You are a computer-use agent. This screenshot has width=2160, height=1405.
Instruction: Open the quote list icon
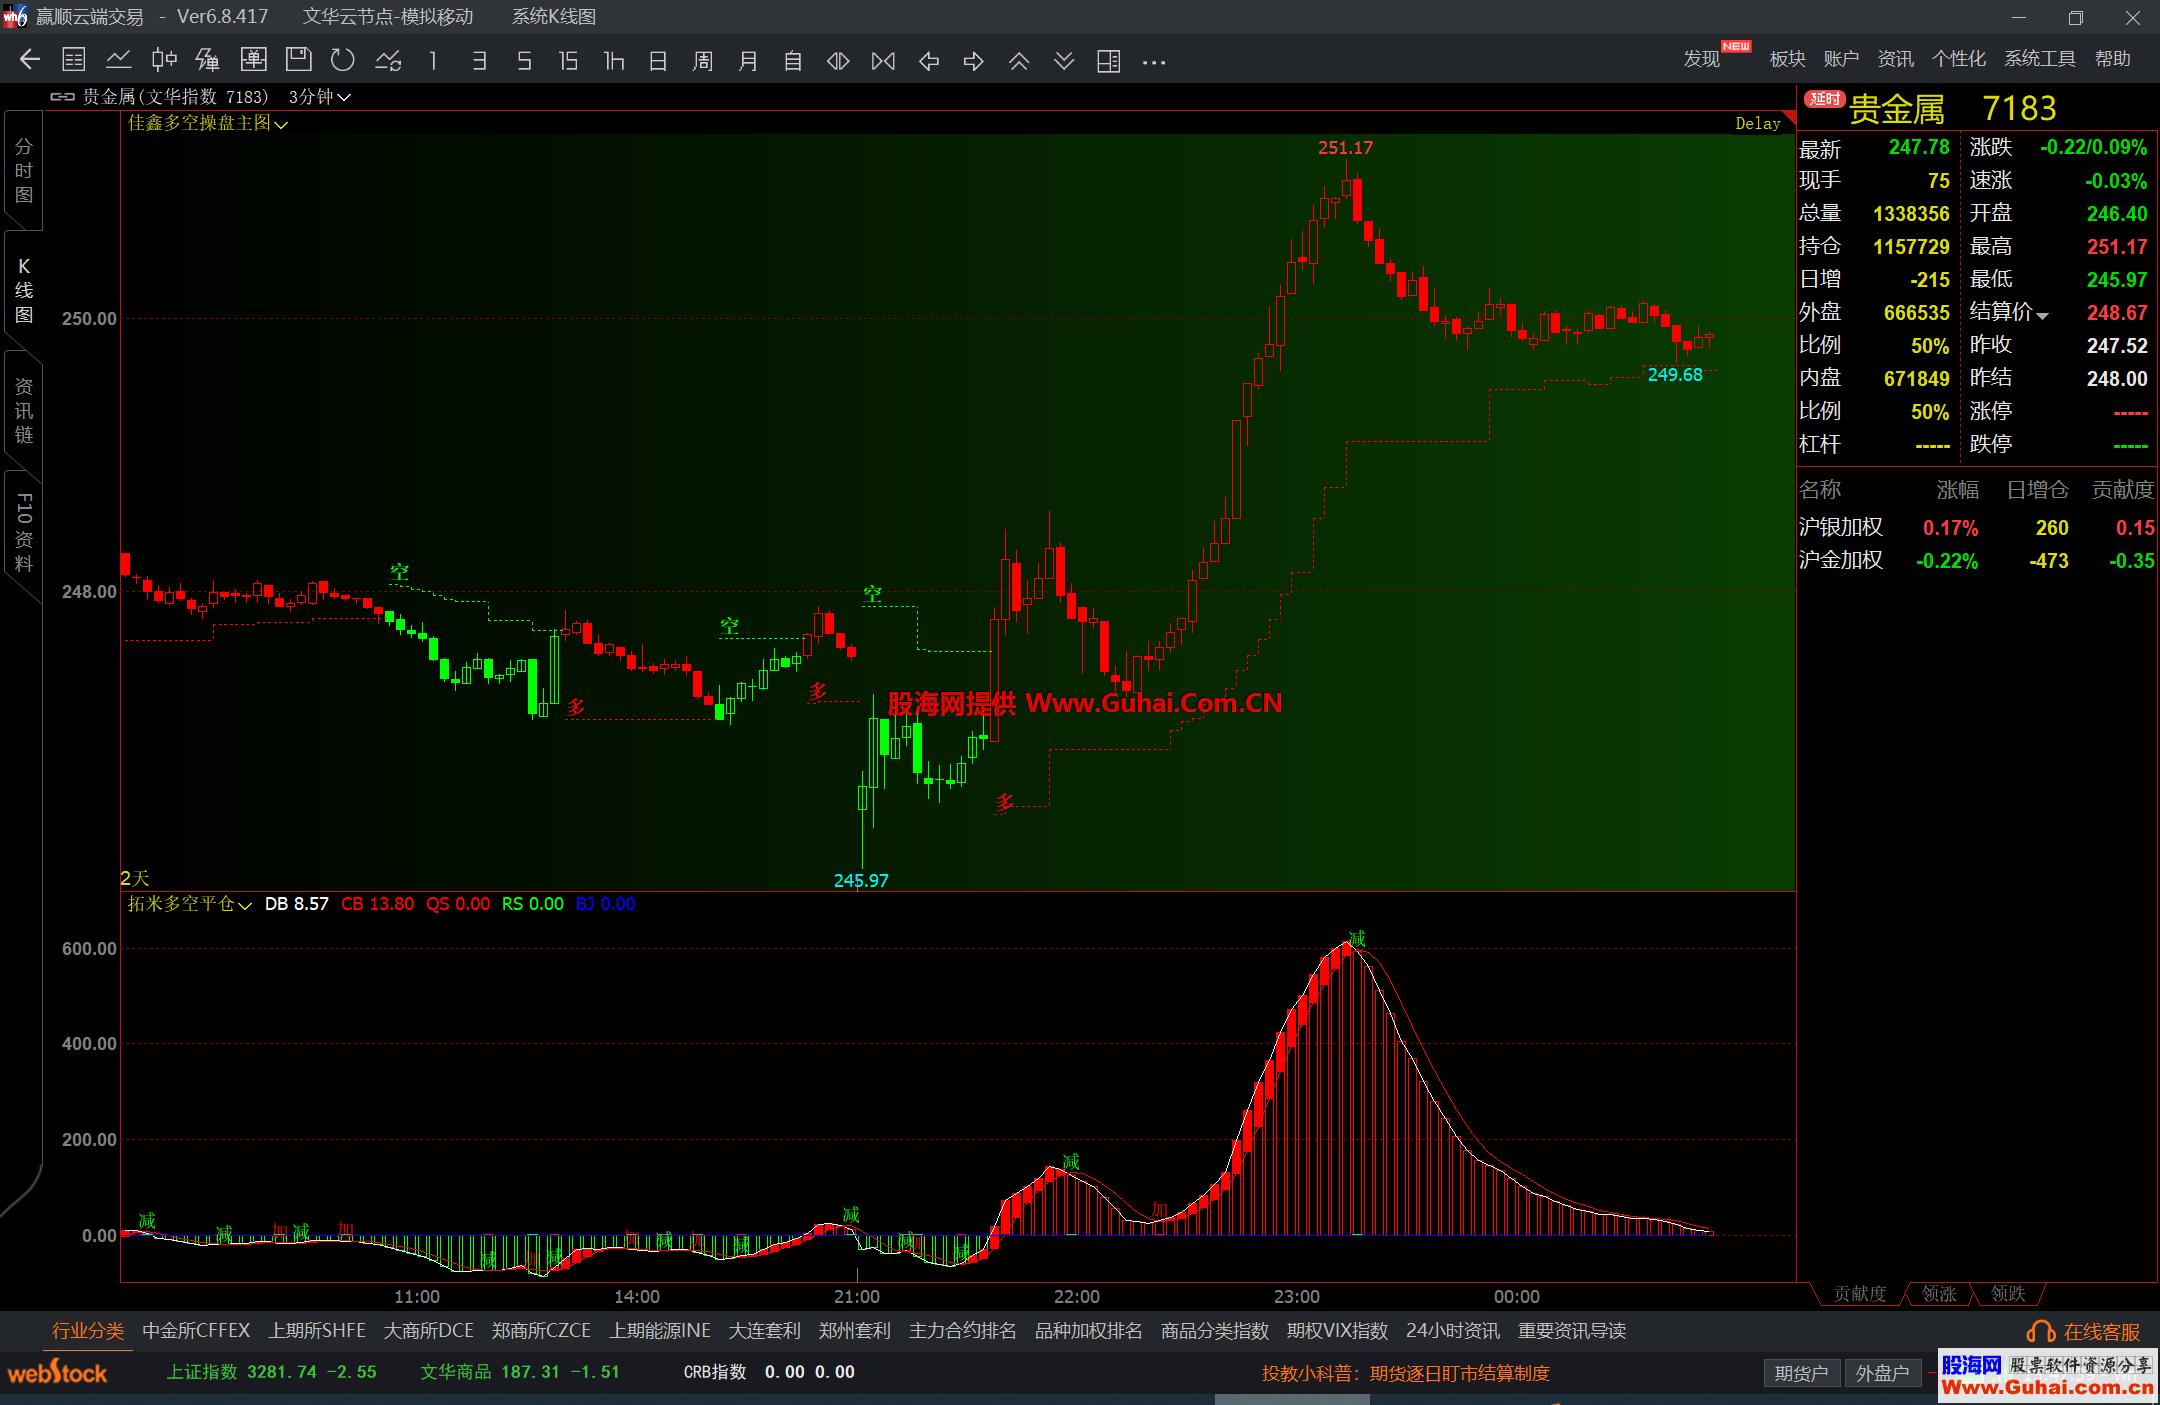(74, 61)
